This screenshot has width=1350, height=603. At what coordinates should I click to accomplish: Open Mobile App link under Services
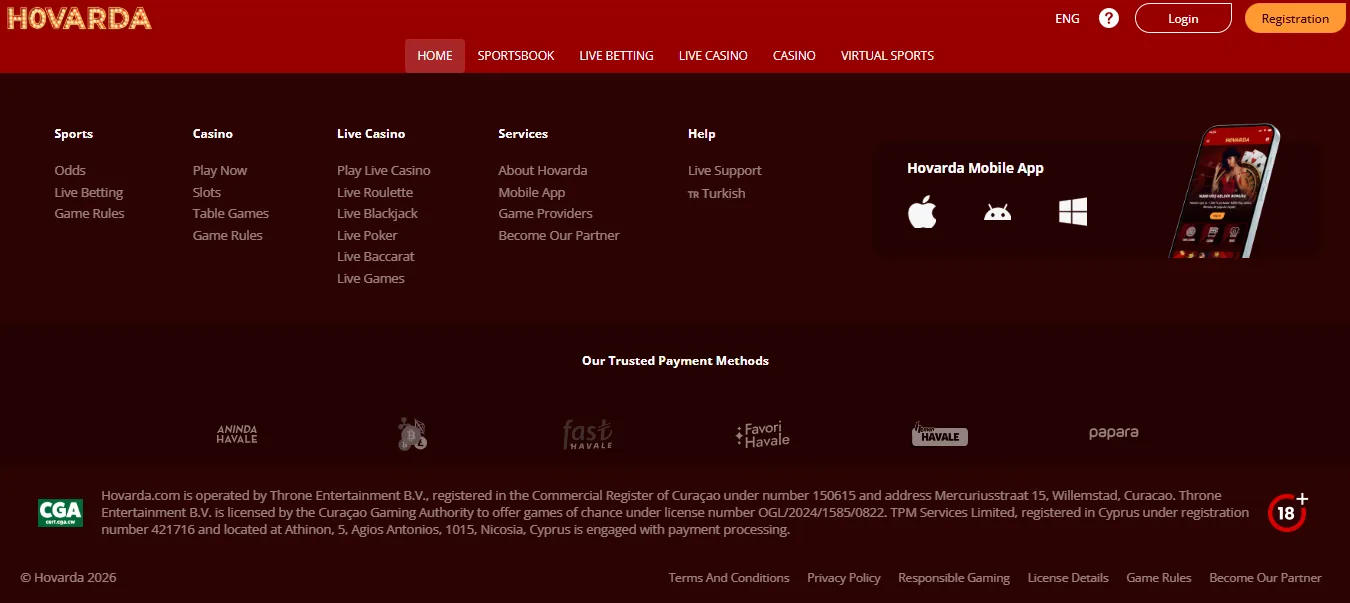(532, 192)
